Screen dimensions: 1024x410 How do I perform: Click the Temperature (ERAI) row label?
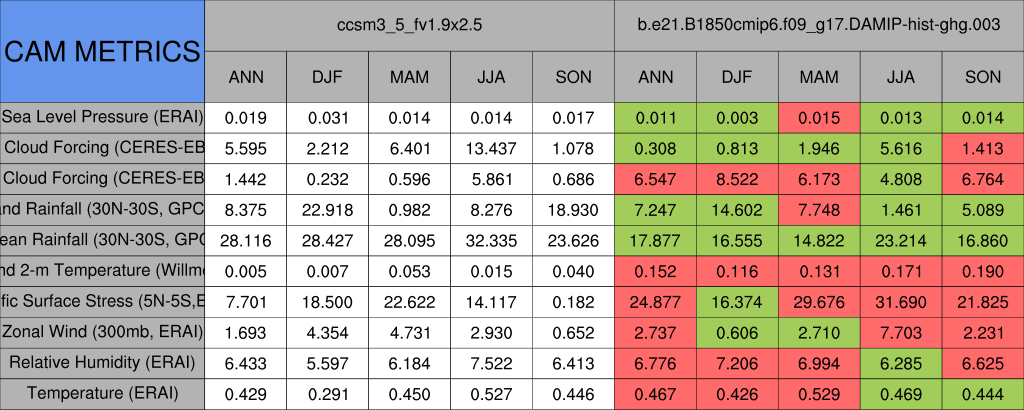point(102,394)
